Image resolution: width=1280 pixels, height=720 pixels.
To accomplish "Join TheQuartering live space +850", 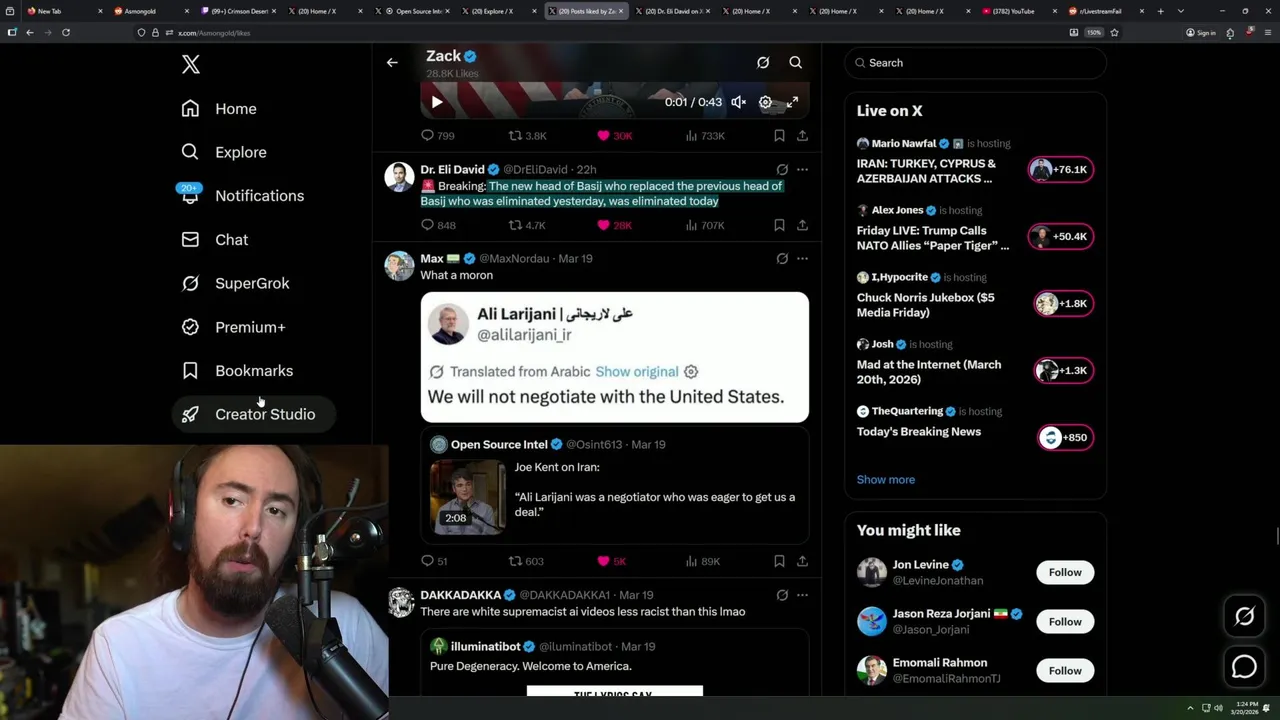I will [x=1066, y=438].
